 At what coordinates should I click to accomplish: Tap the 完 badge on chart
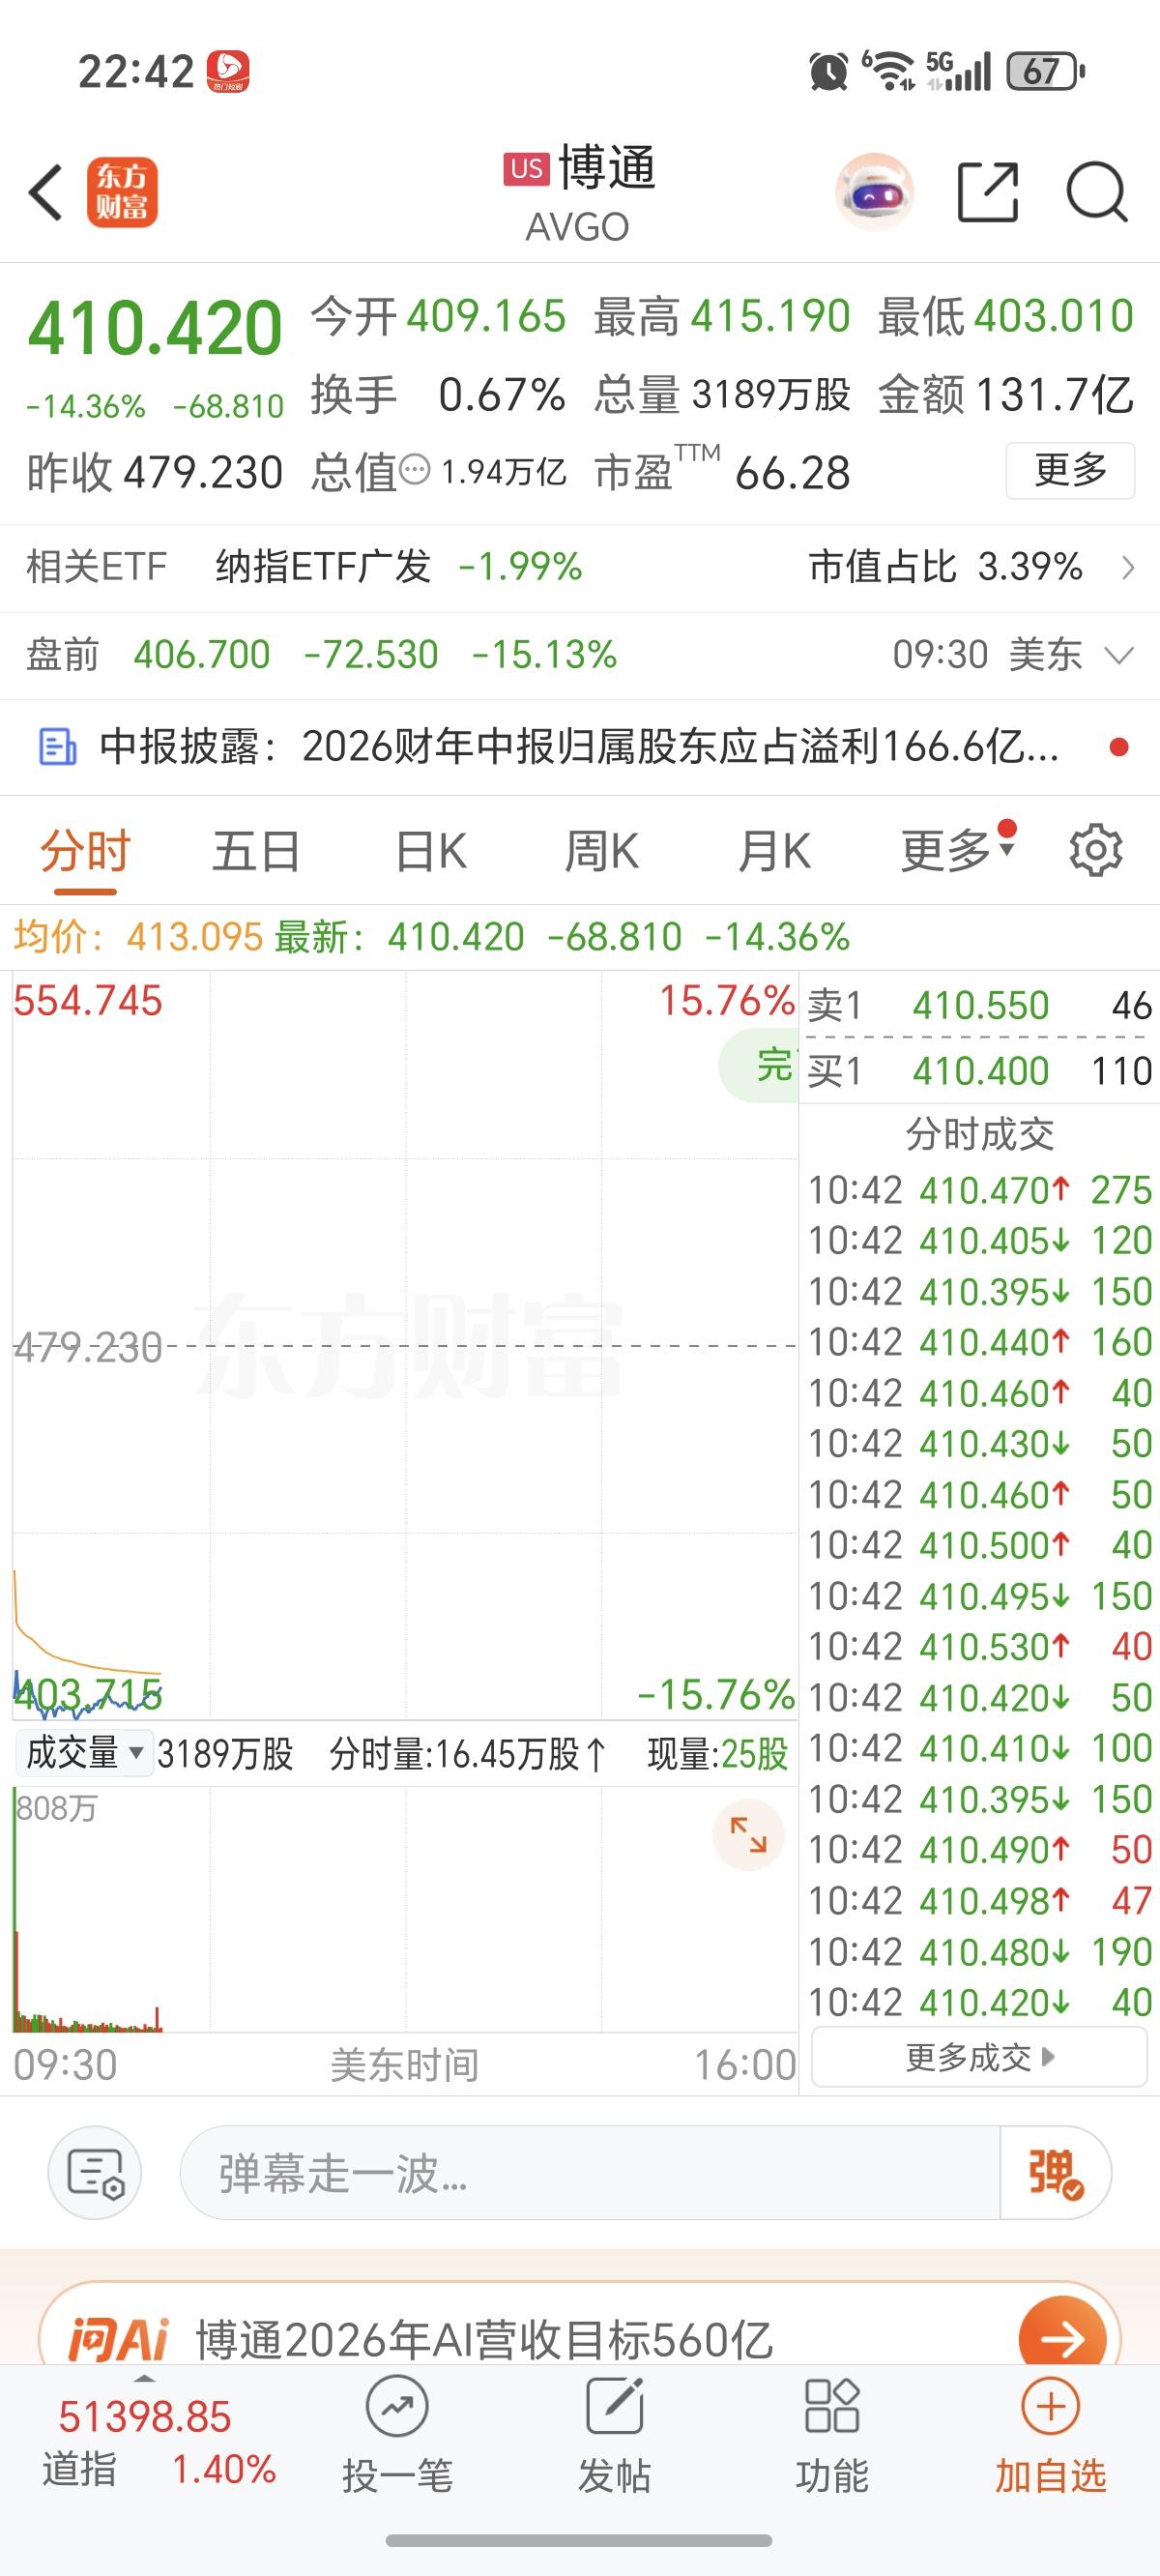(x=760, y=1065)
